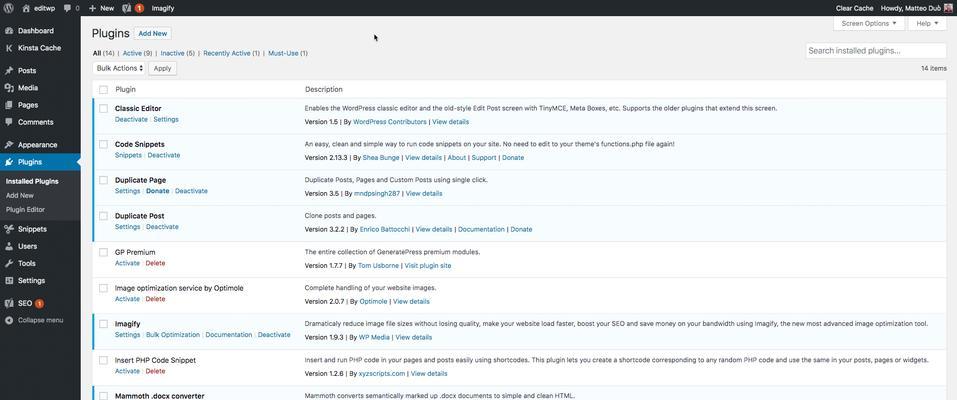Check the Imagify plugin checkbox

pos(103,324)
